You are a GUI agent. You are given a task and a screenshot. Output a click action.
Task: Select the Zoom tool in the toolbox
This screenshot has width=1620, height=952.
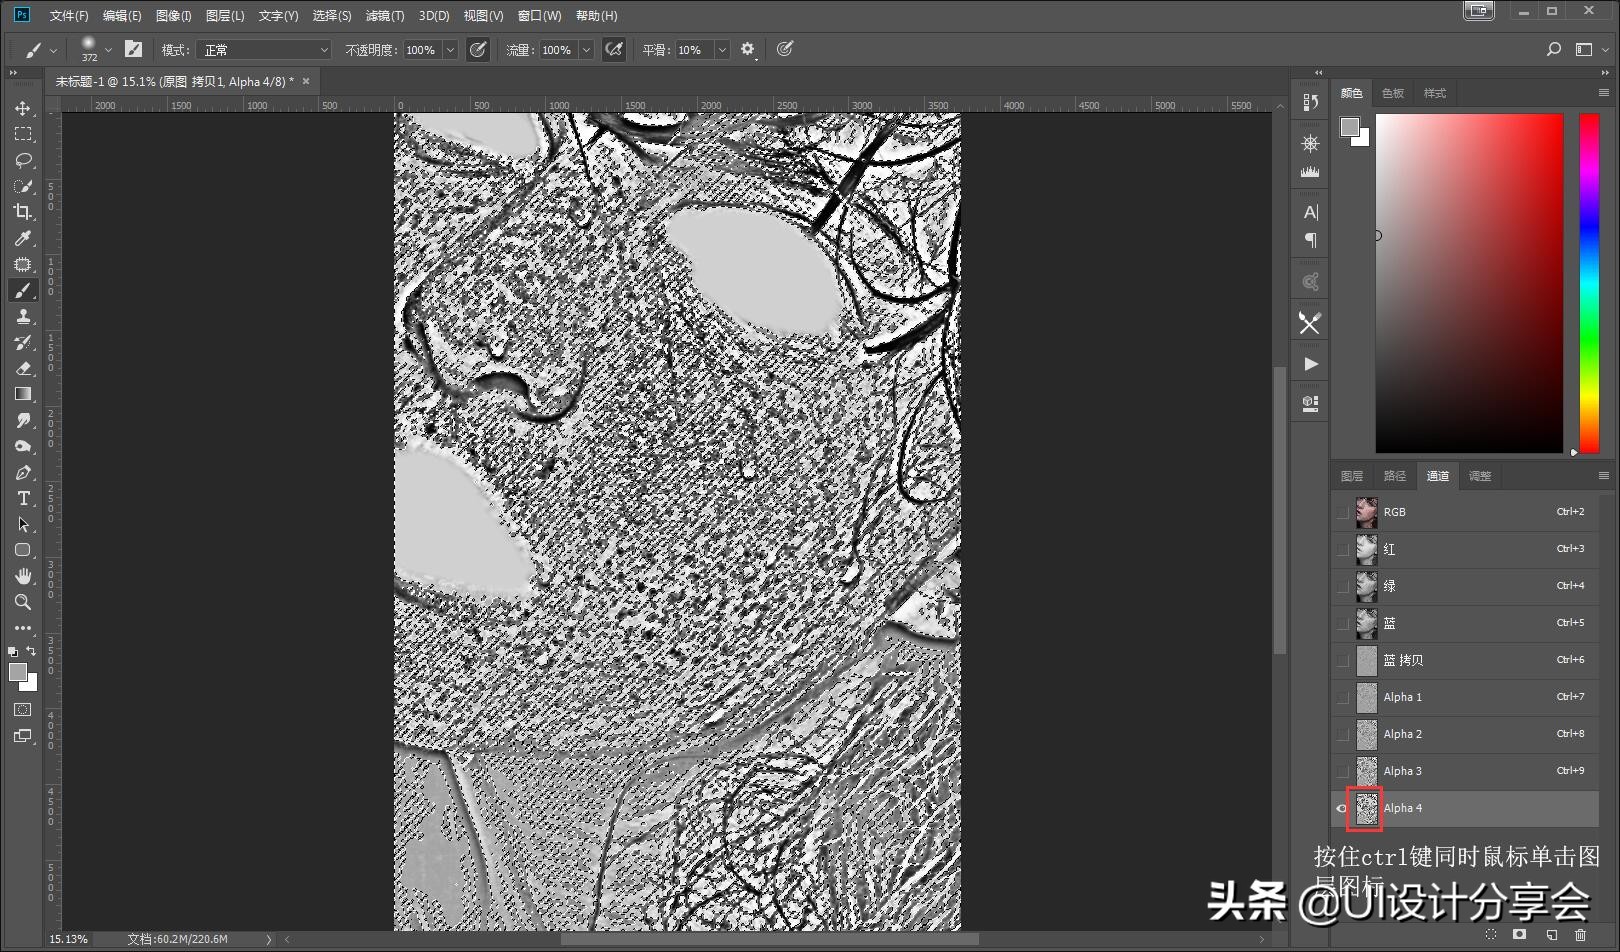(24, 602)
